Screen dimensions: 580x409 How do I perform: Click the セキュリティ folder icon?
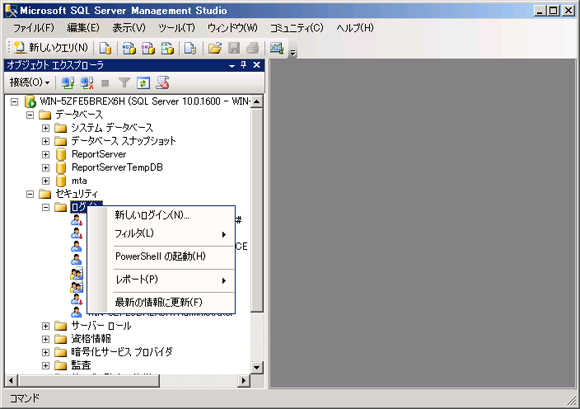pyautogui.click(x=45, y=194)
